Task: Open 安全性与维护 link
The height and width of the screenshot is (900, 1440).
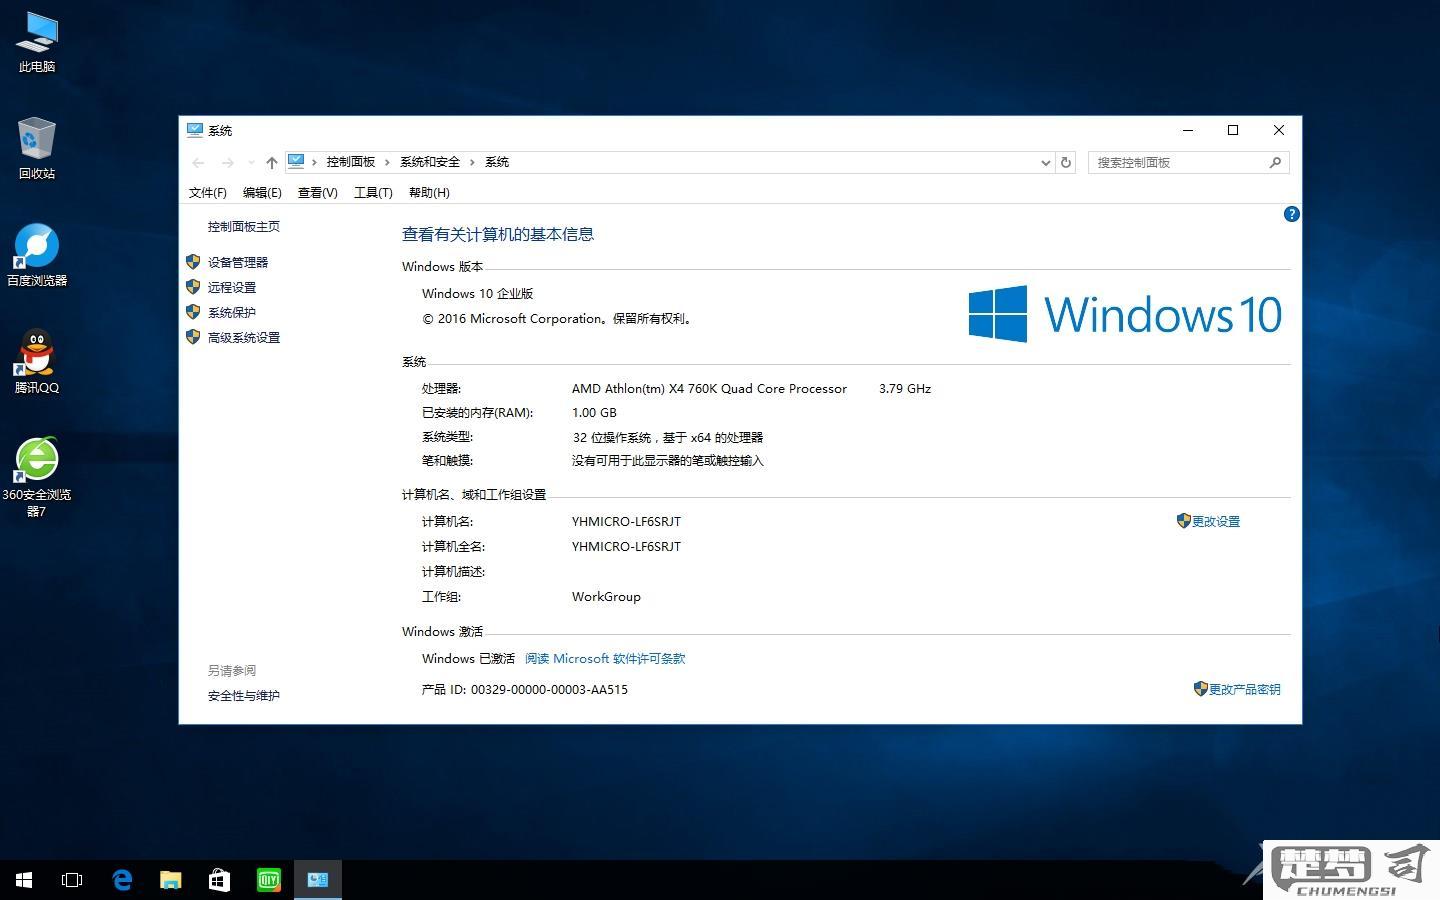Action: [244, 695]
